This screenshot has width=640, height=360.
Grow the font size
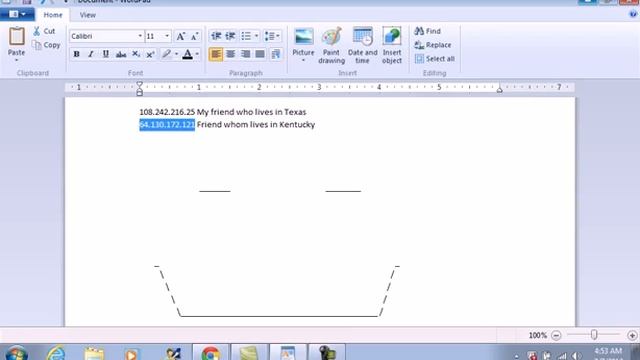(x=180, y=36)
